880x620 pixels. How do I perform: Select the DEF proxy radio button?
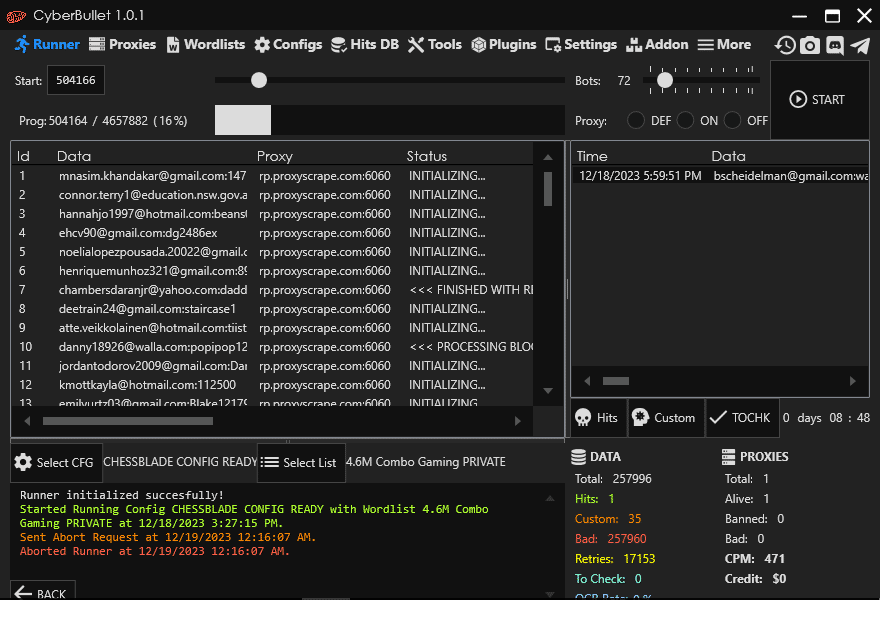pos(636,121)
